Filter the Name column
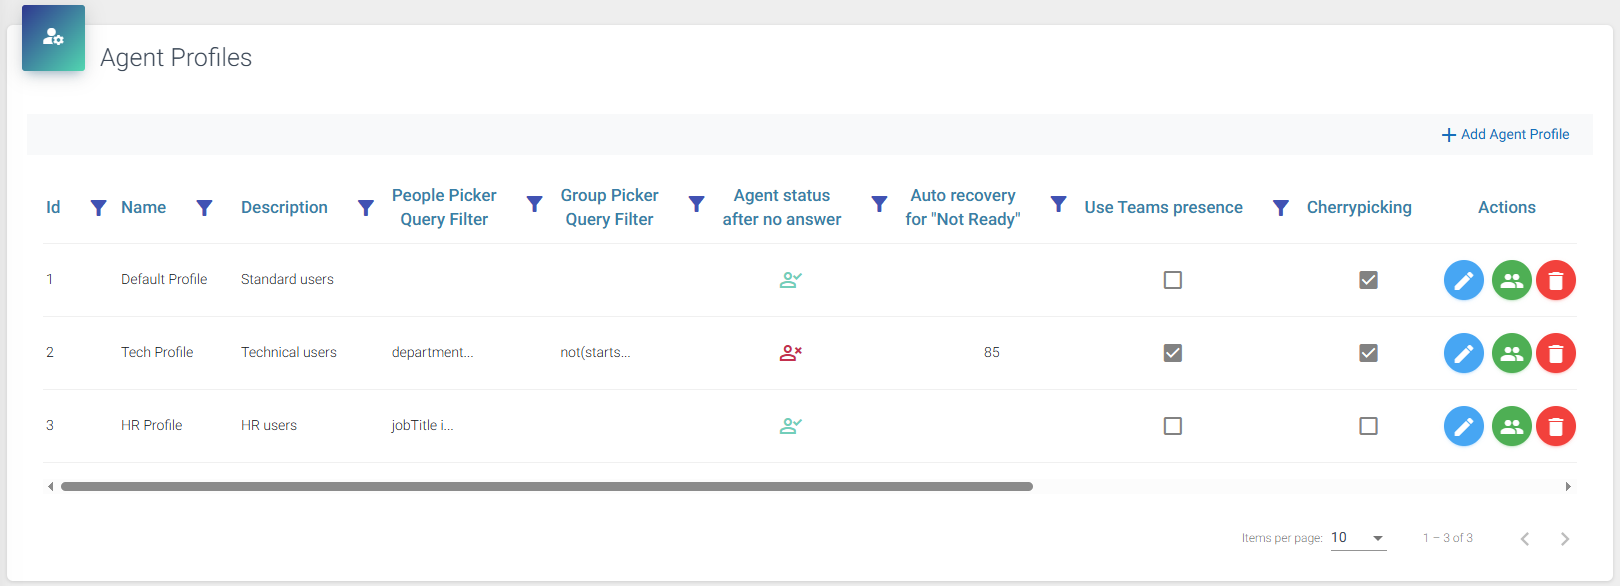This screenshot has width=1620, height=586. 204,207
